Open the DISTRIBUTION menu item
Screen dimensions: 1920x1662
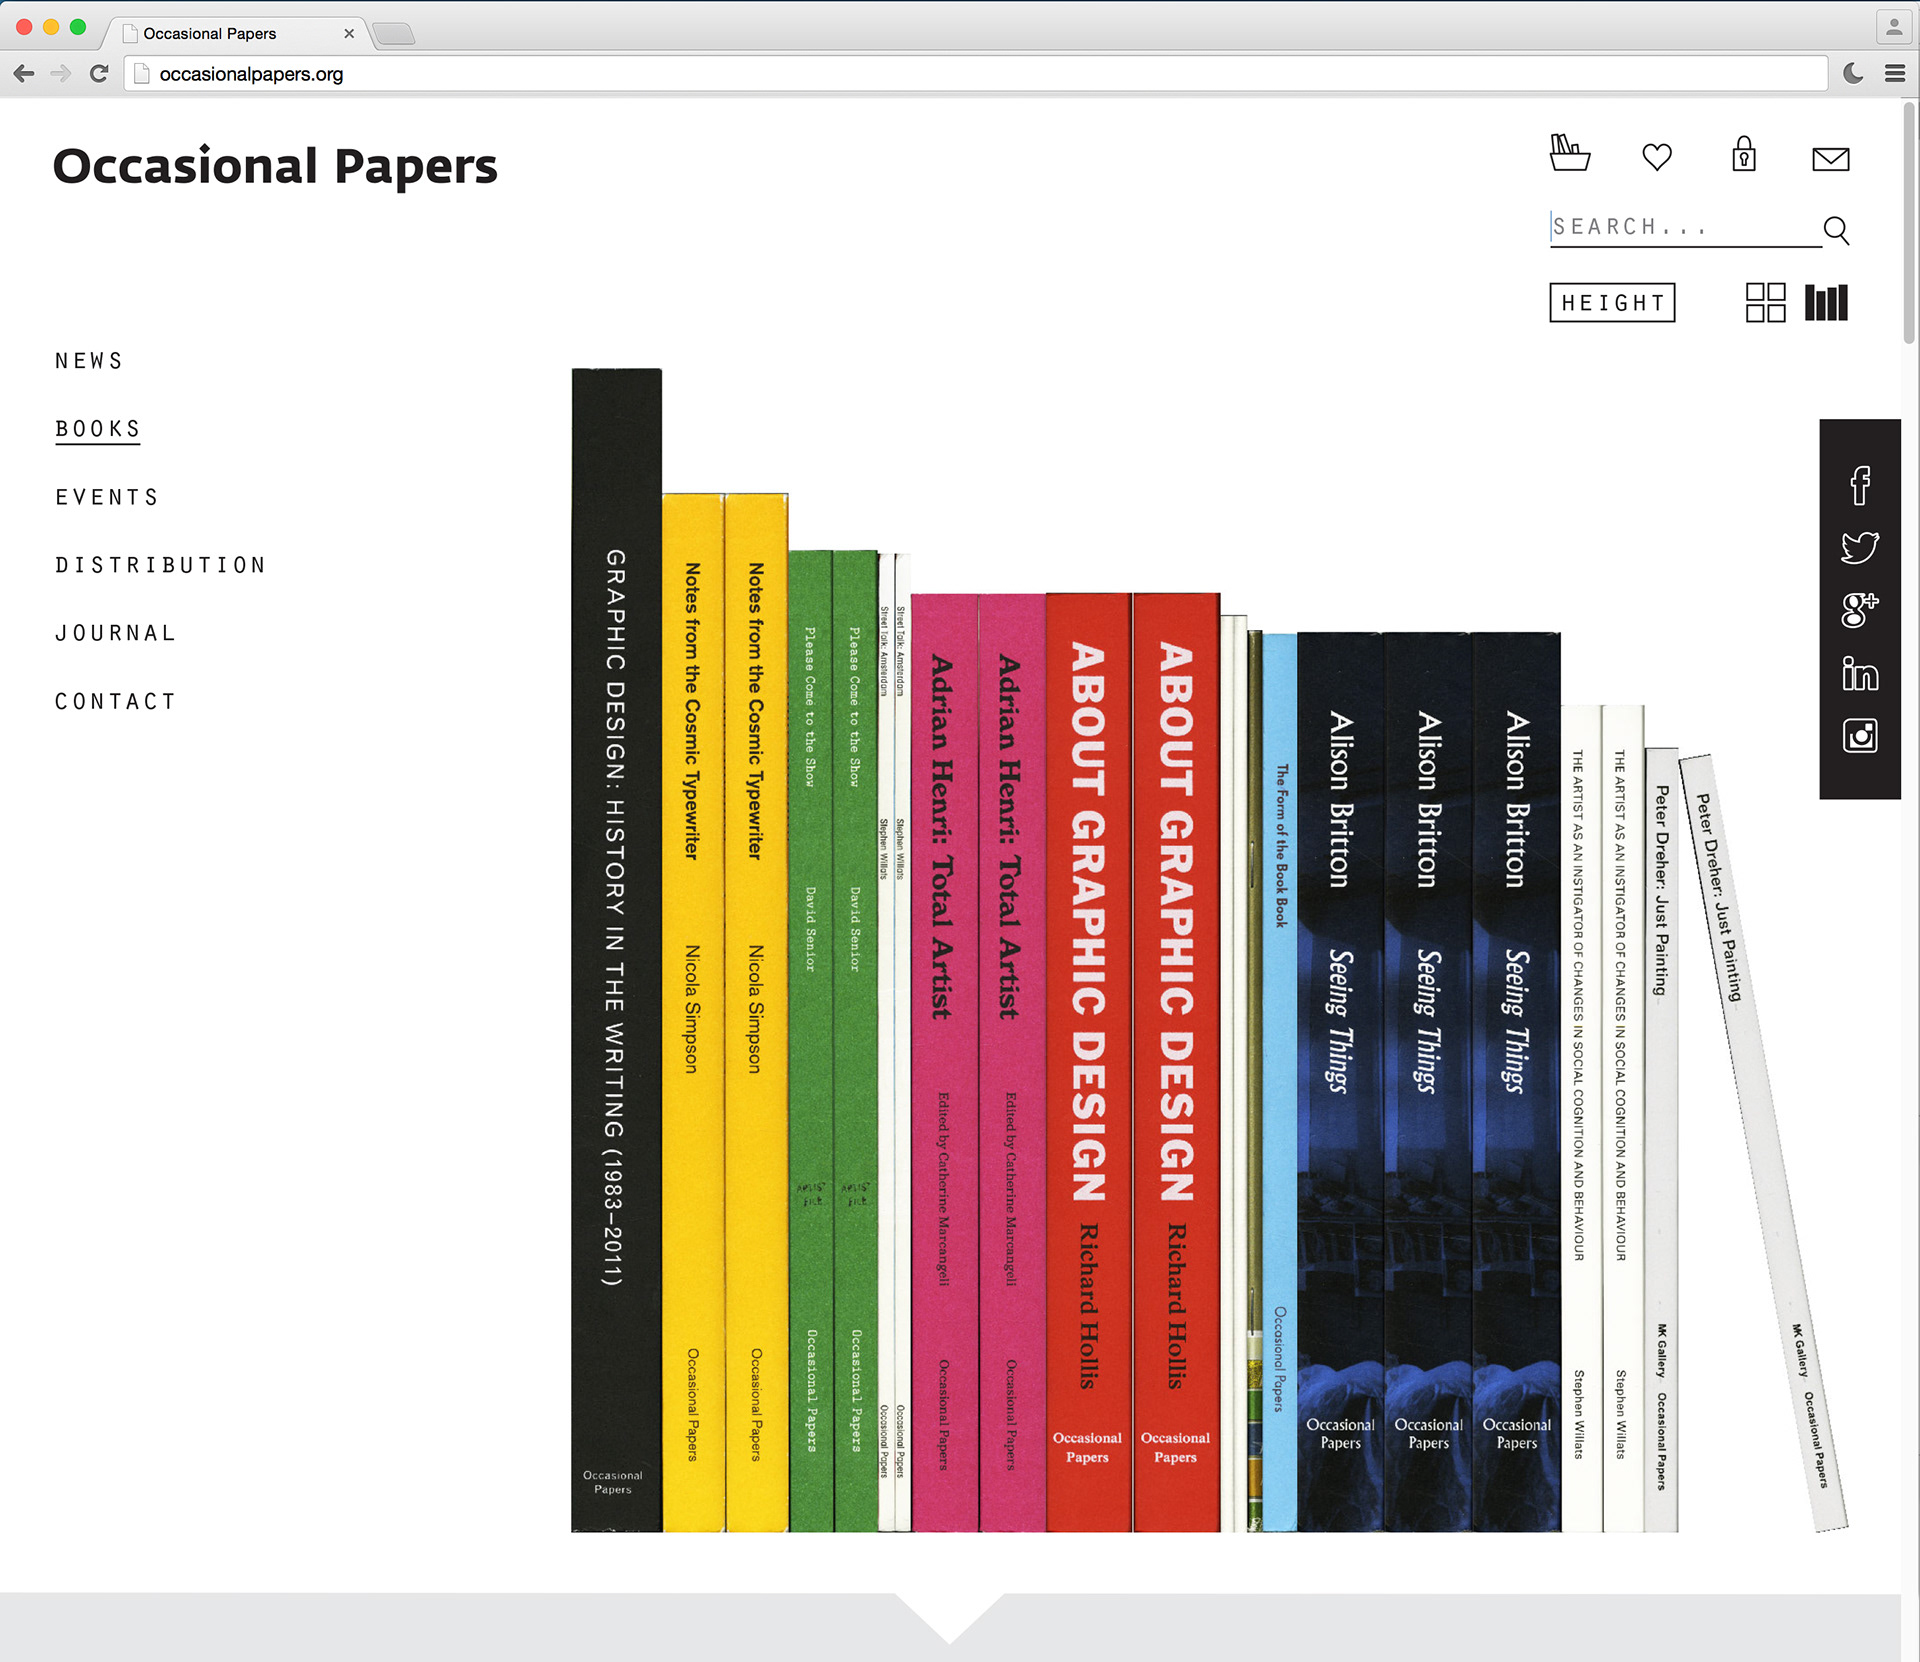tap(161, 565)
